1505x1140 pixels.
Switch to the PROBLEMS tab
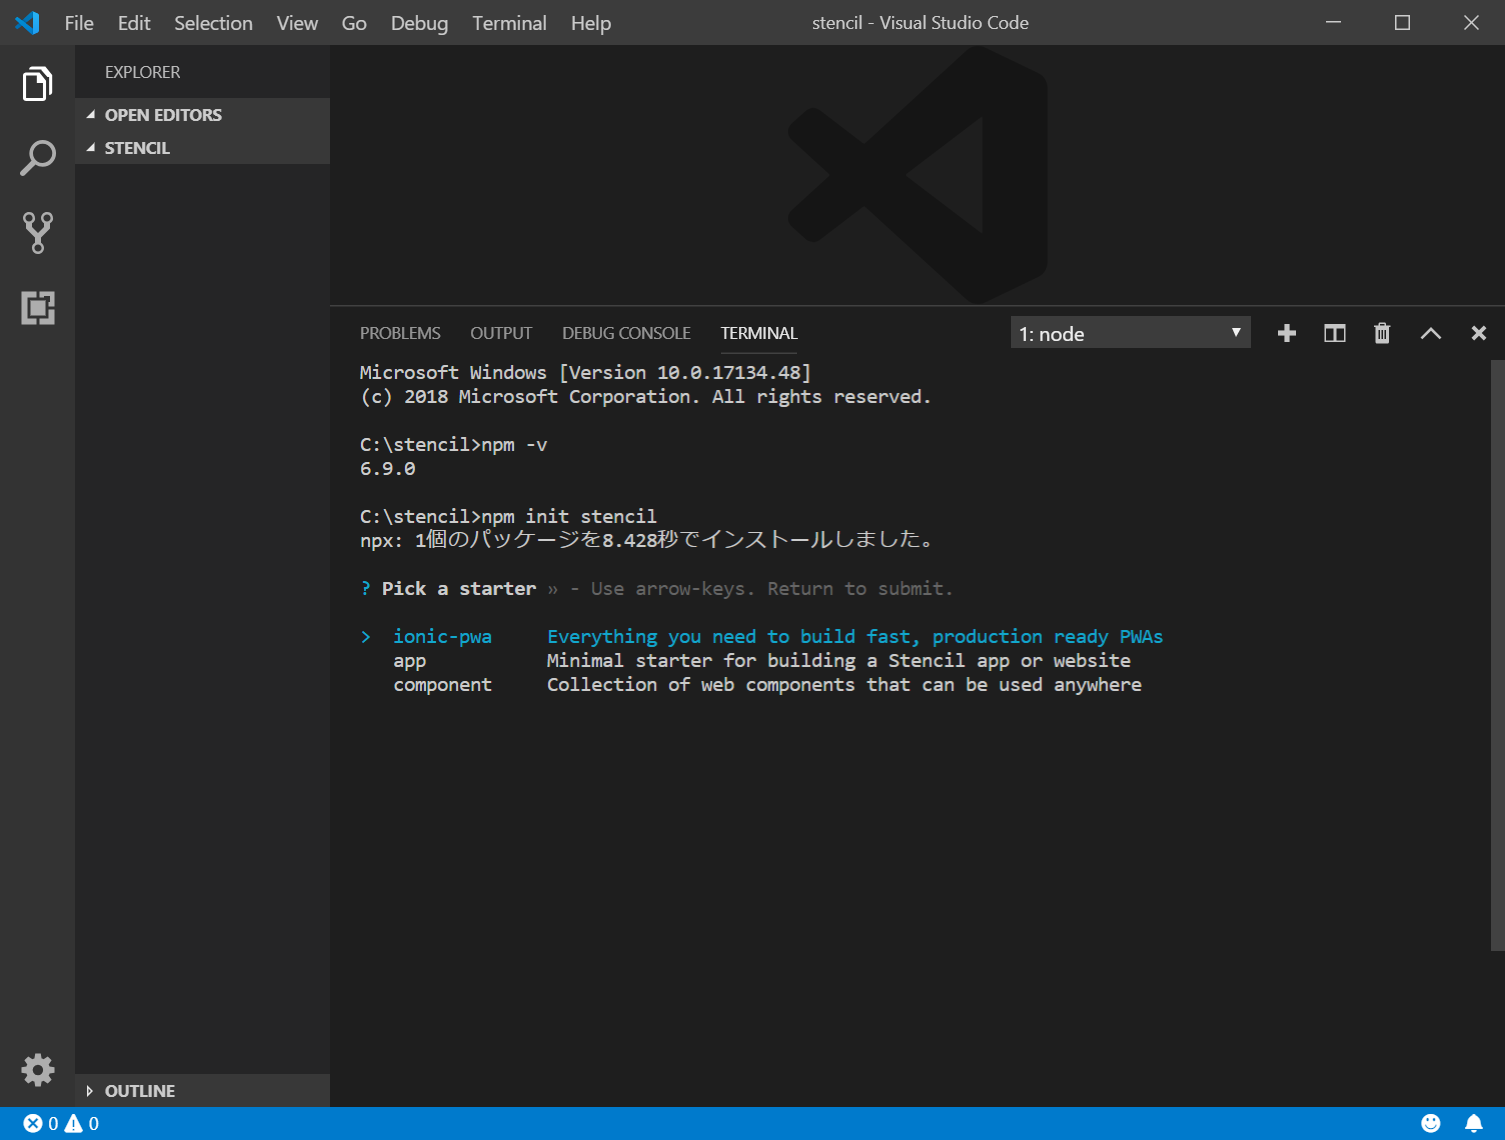(400, 333)
